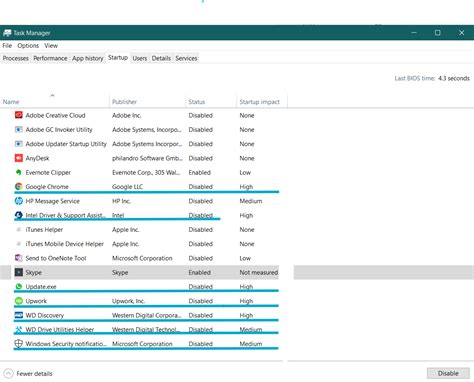The height and width of the screenshot is (382, 474).
Task: Click the Adobe Updater Startup Utility icon
Action: click(x=19, y=144)
